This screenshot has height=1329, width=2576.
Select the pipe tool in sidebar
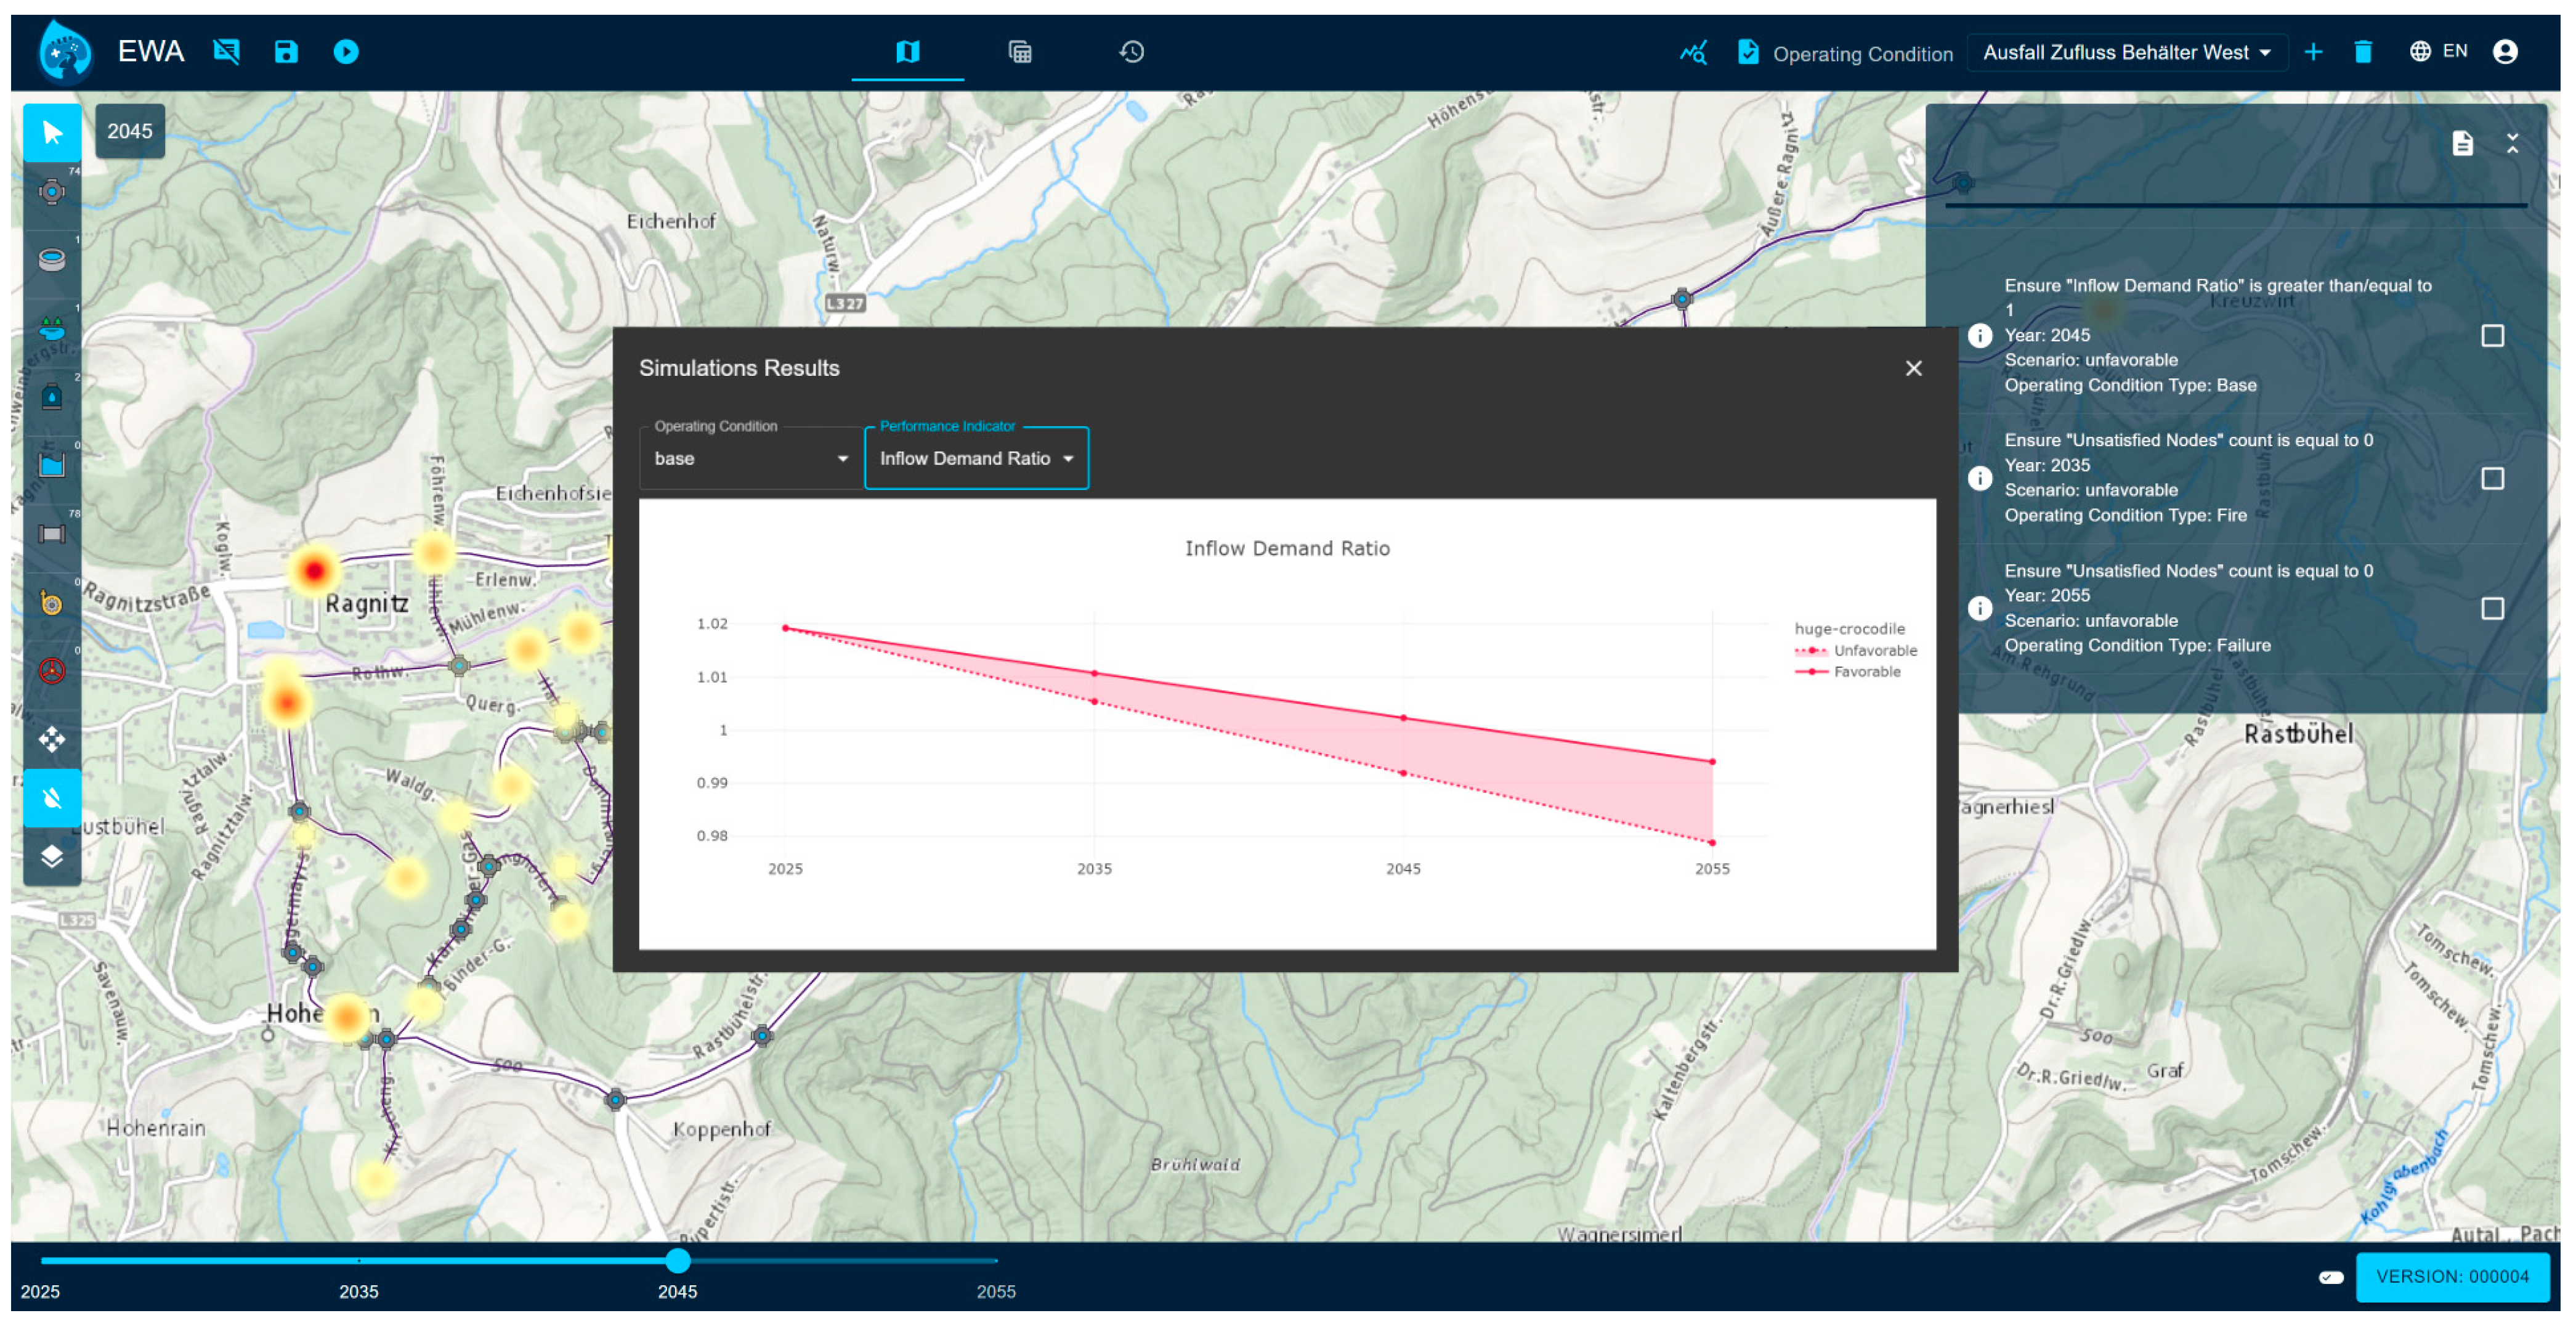coord(51,534)
